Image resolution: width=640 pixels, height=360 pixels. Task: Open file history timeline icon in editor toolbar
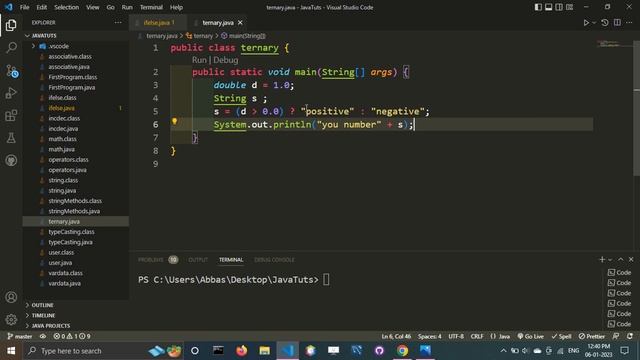pos(605,23)
